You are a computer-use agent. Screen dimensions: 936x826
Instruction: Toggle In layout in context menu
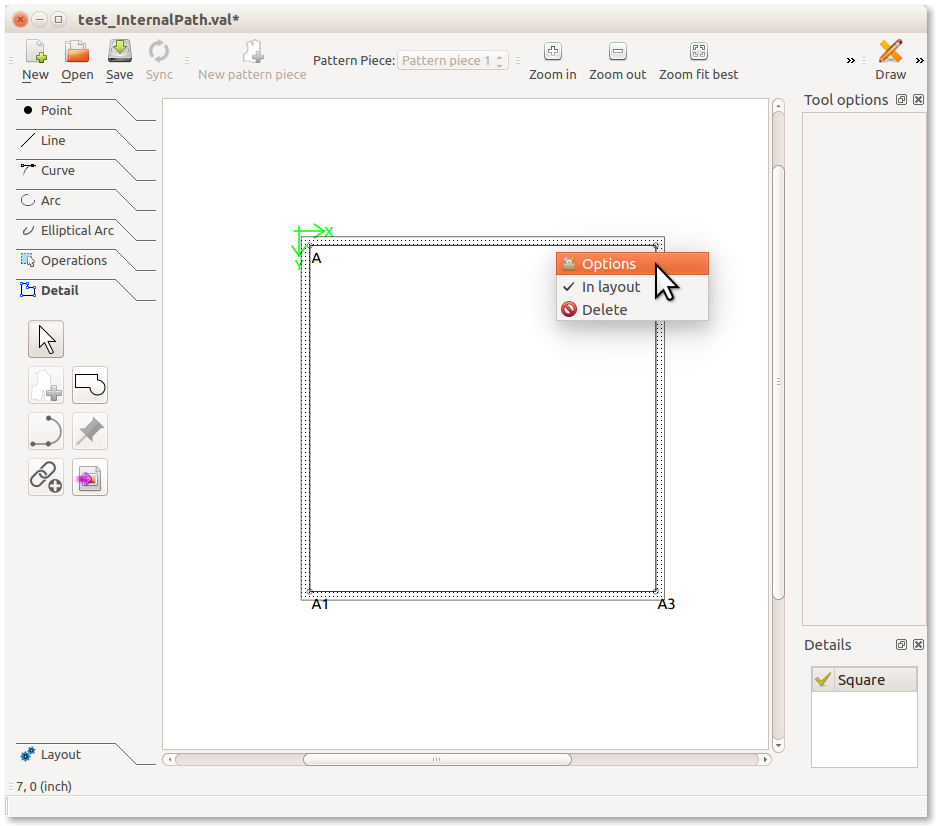(632, 287)
